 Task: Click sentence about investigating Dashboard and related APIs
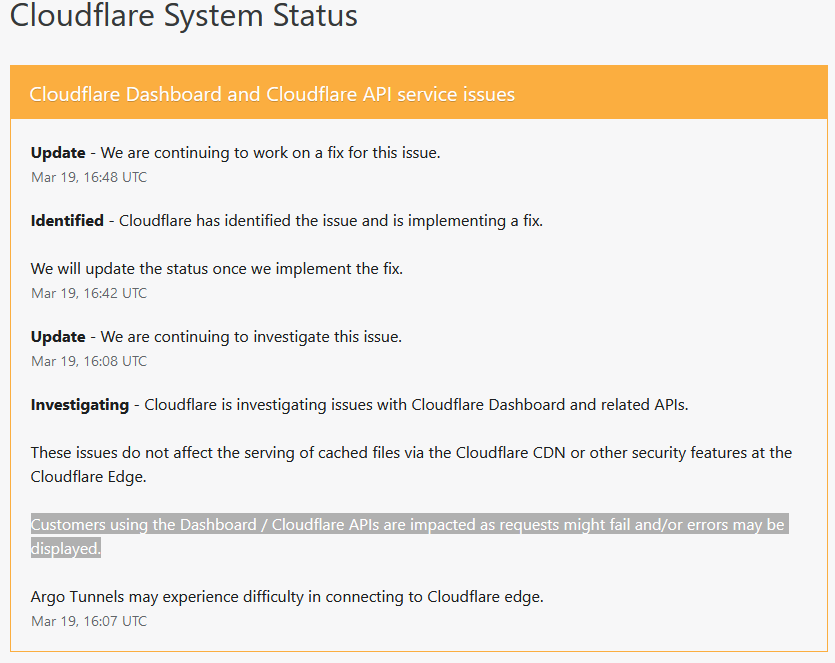tap(416, 405)
